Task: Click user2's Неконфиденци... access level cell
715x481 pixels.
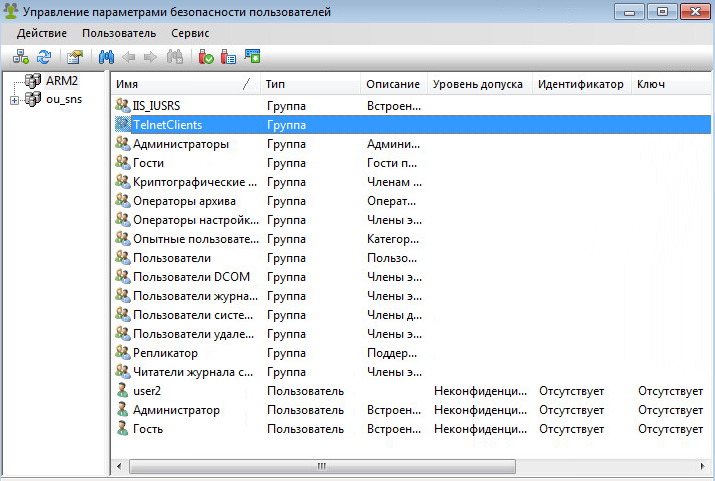Action: click(480, 391)
